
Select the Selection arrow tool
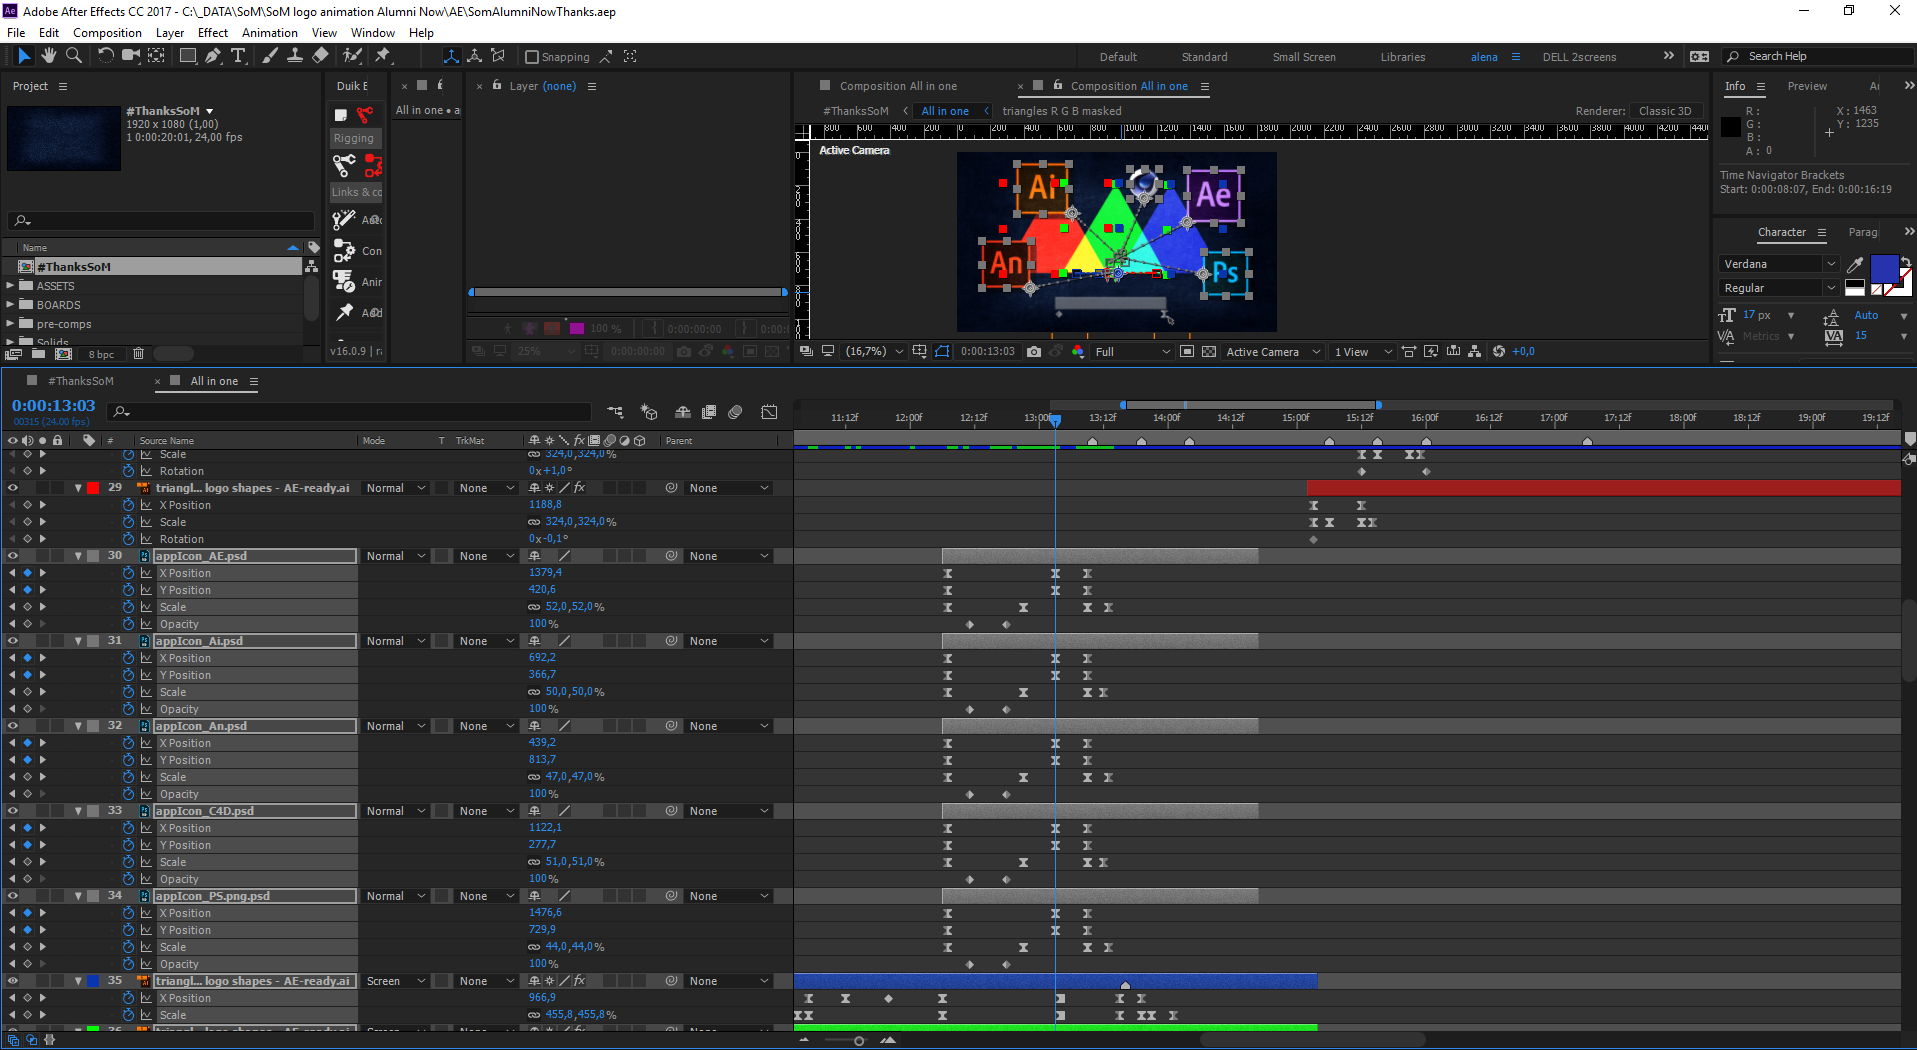coord(24,56)
